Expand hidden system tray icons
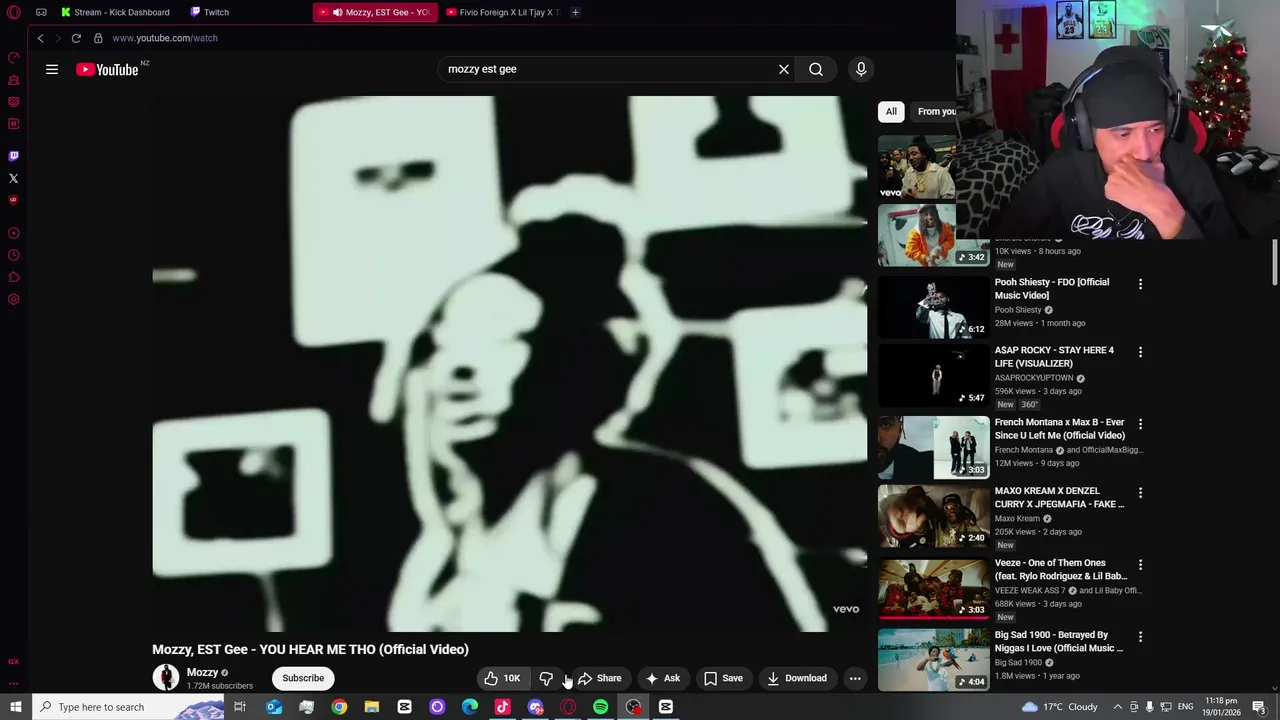The image size is (1280, 720). click(x=1118, y=707)
